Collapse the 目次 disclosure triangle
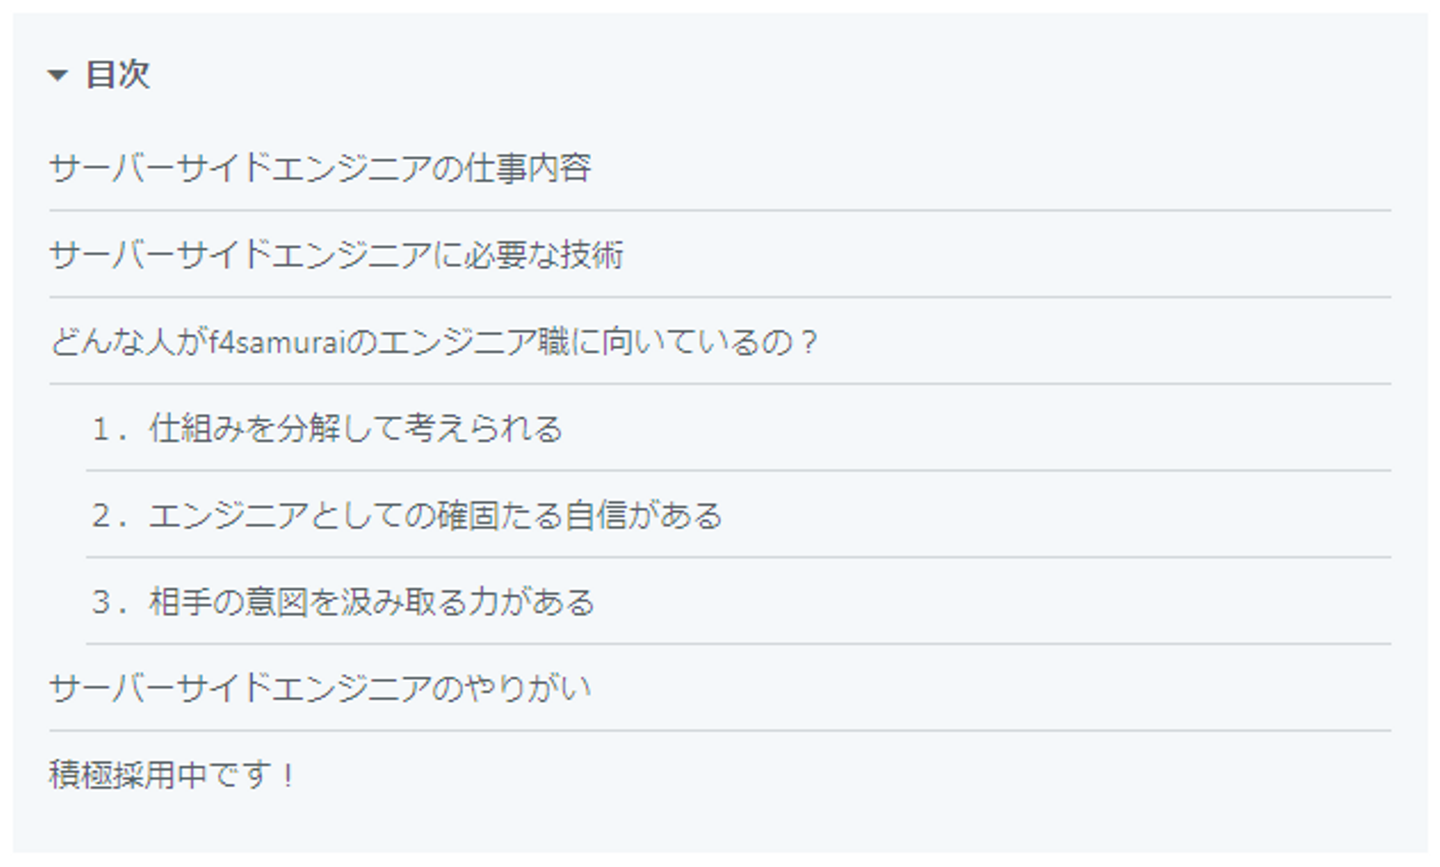 (58, 75)
